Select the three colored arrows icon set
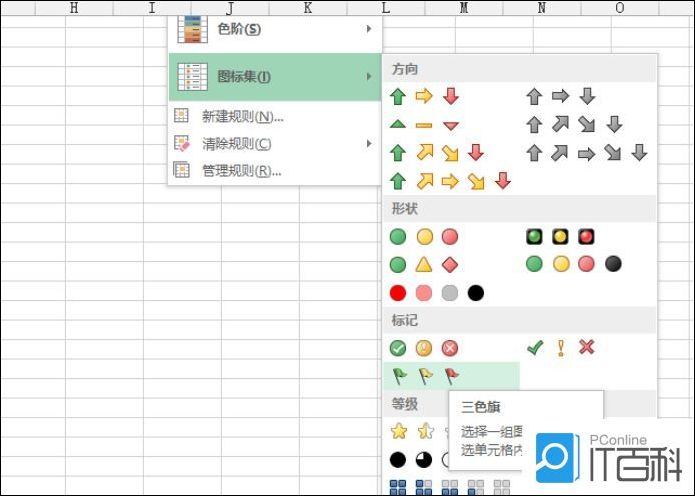 coord(424,97)
